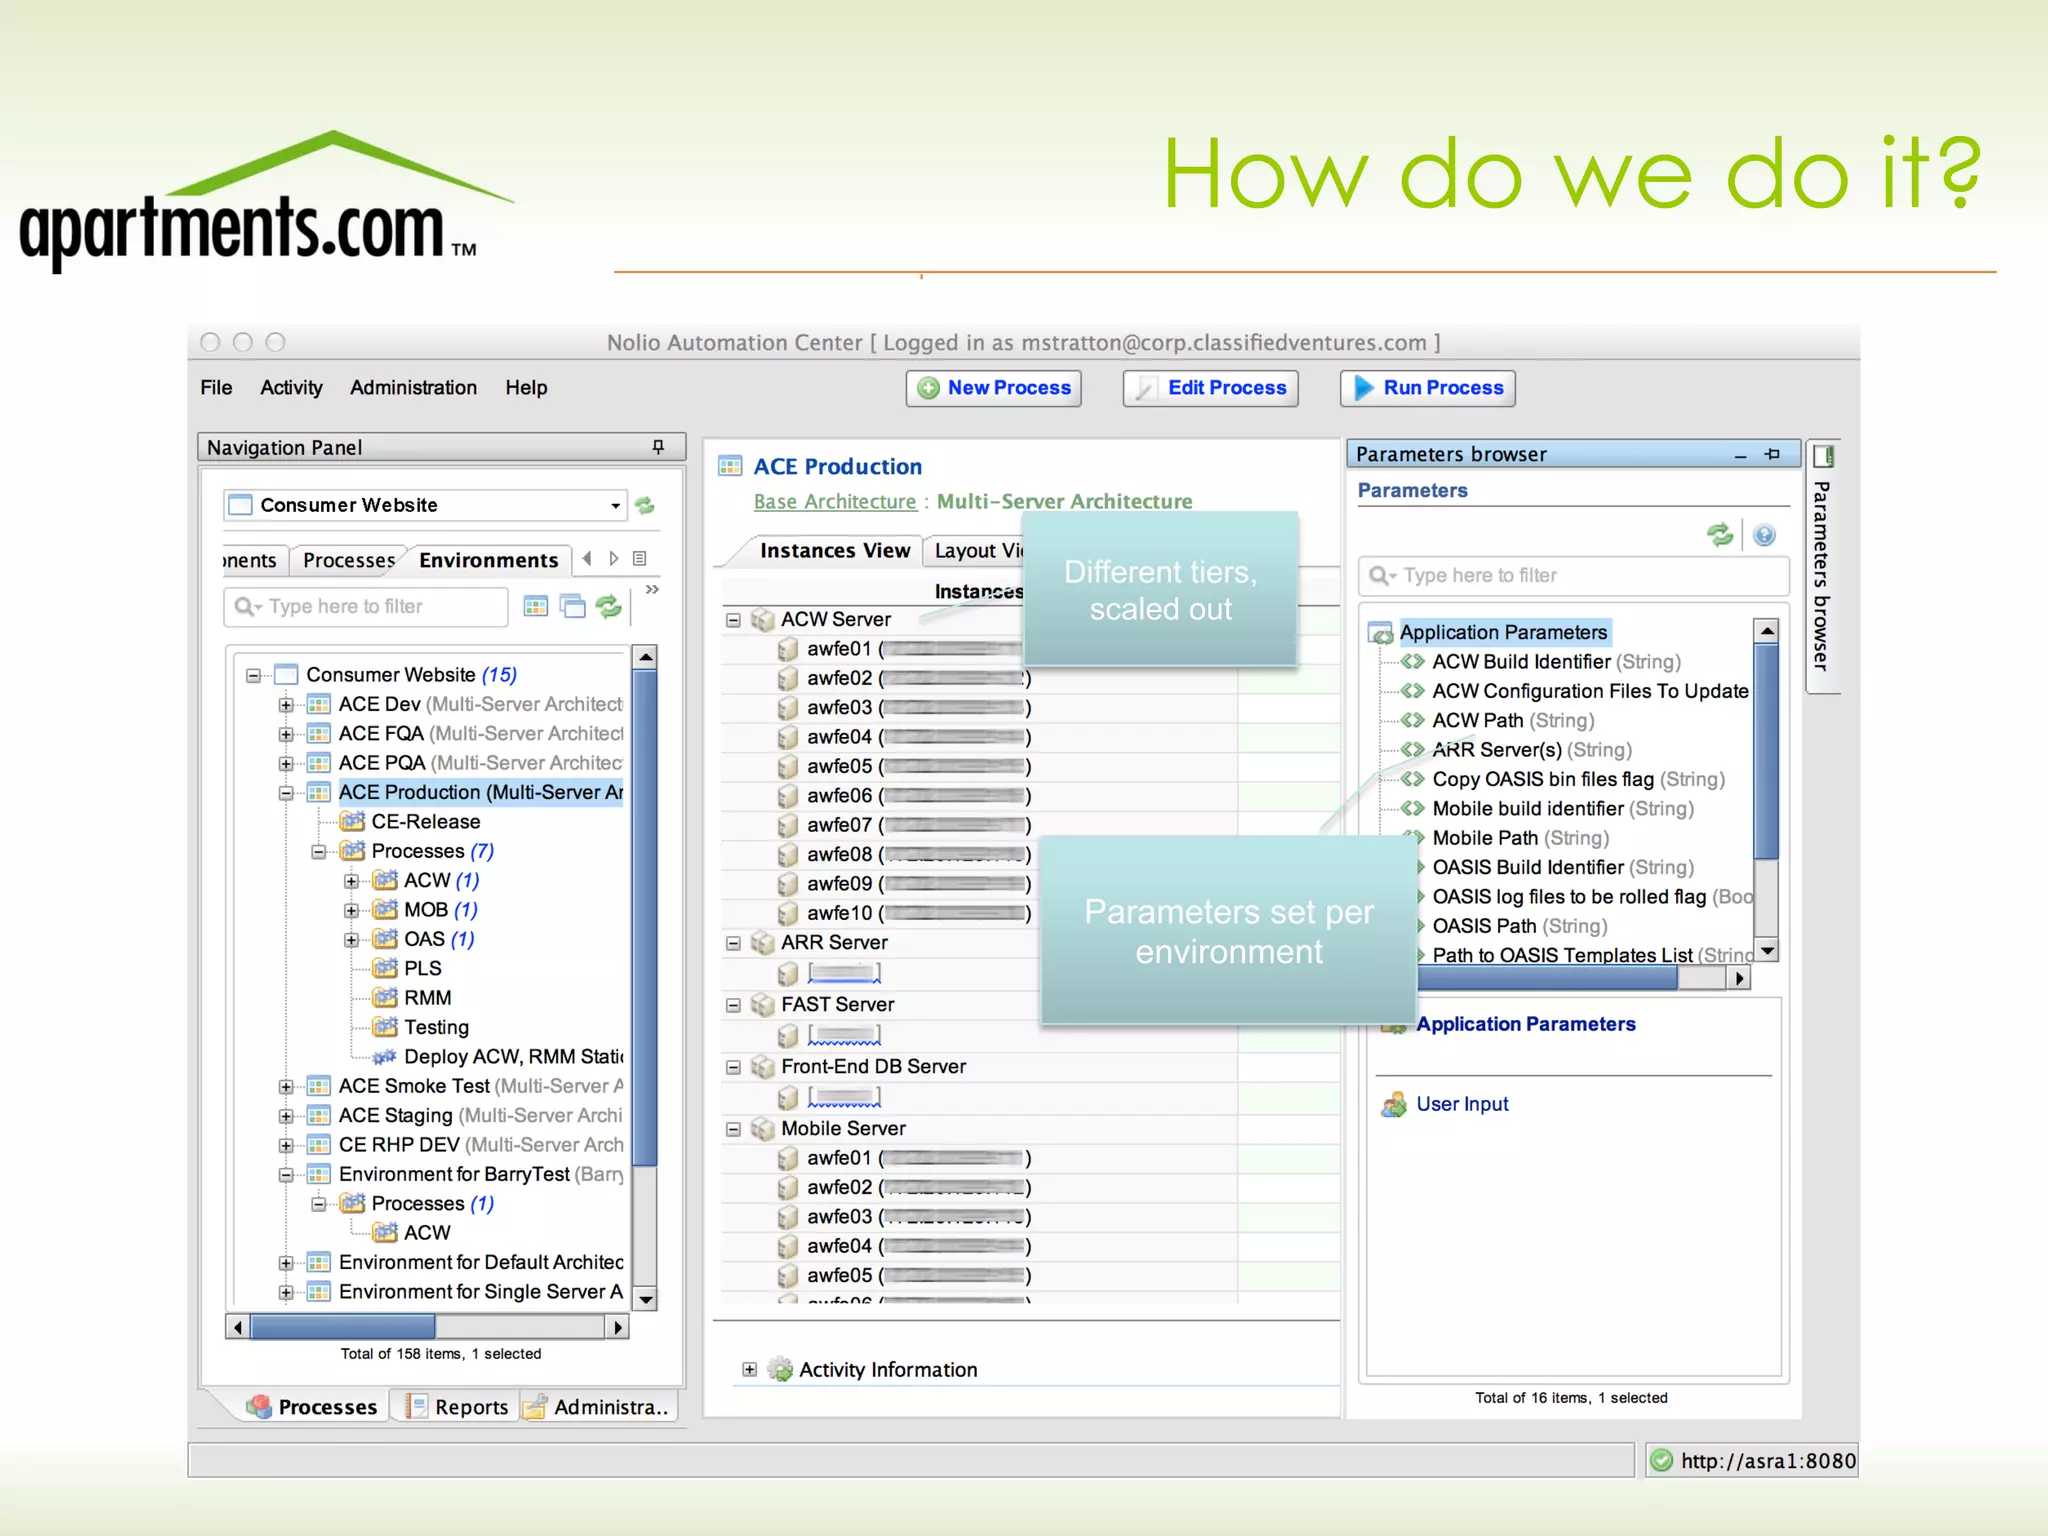Open the bottom Processes tab
The width and height of the screenshot is (2048, 1536).
tap(313, 1407)
